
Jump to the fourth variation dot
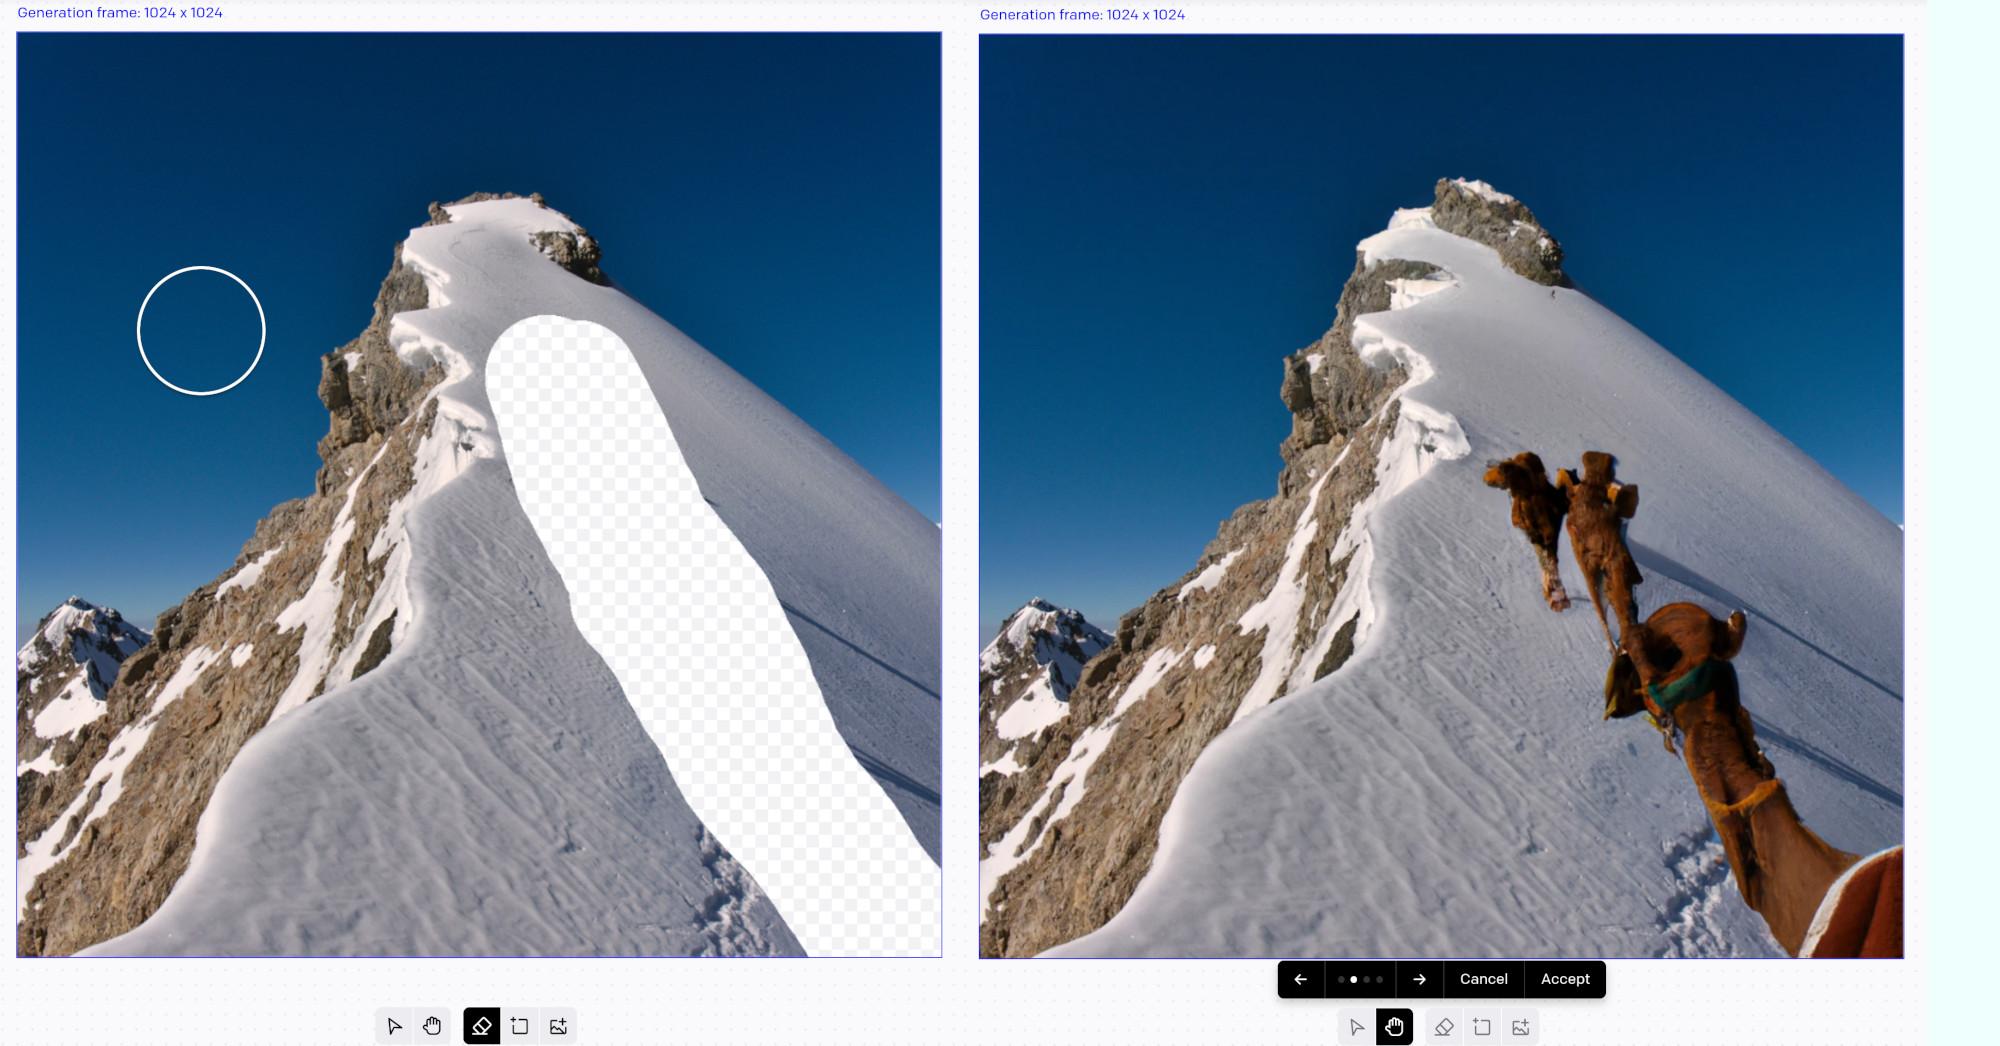pyautogui.click(x=1379, y=979)
